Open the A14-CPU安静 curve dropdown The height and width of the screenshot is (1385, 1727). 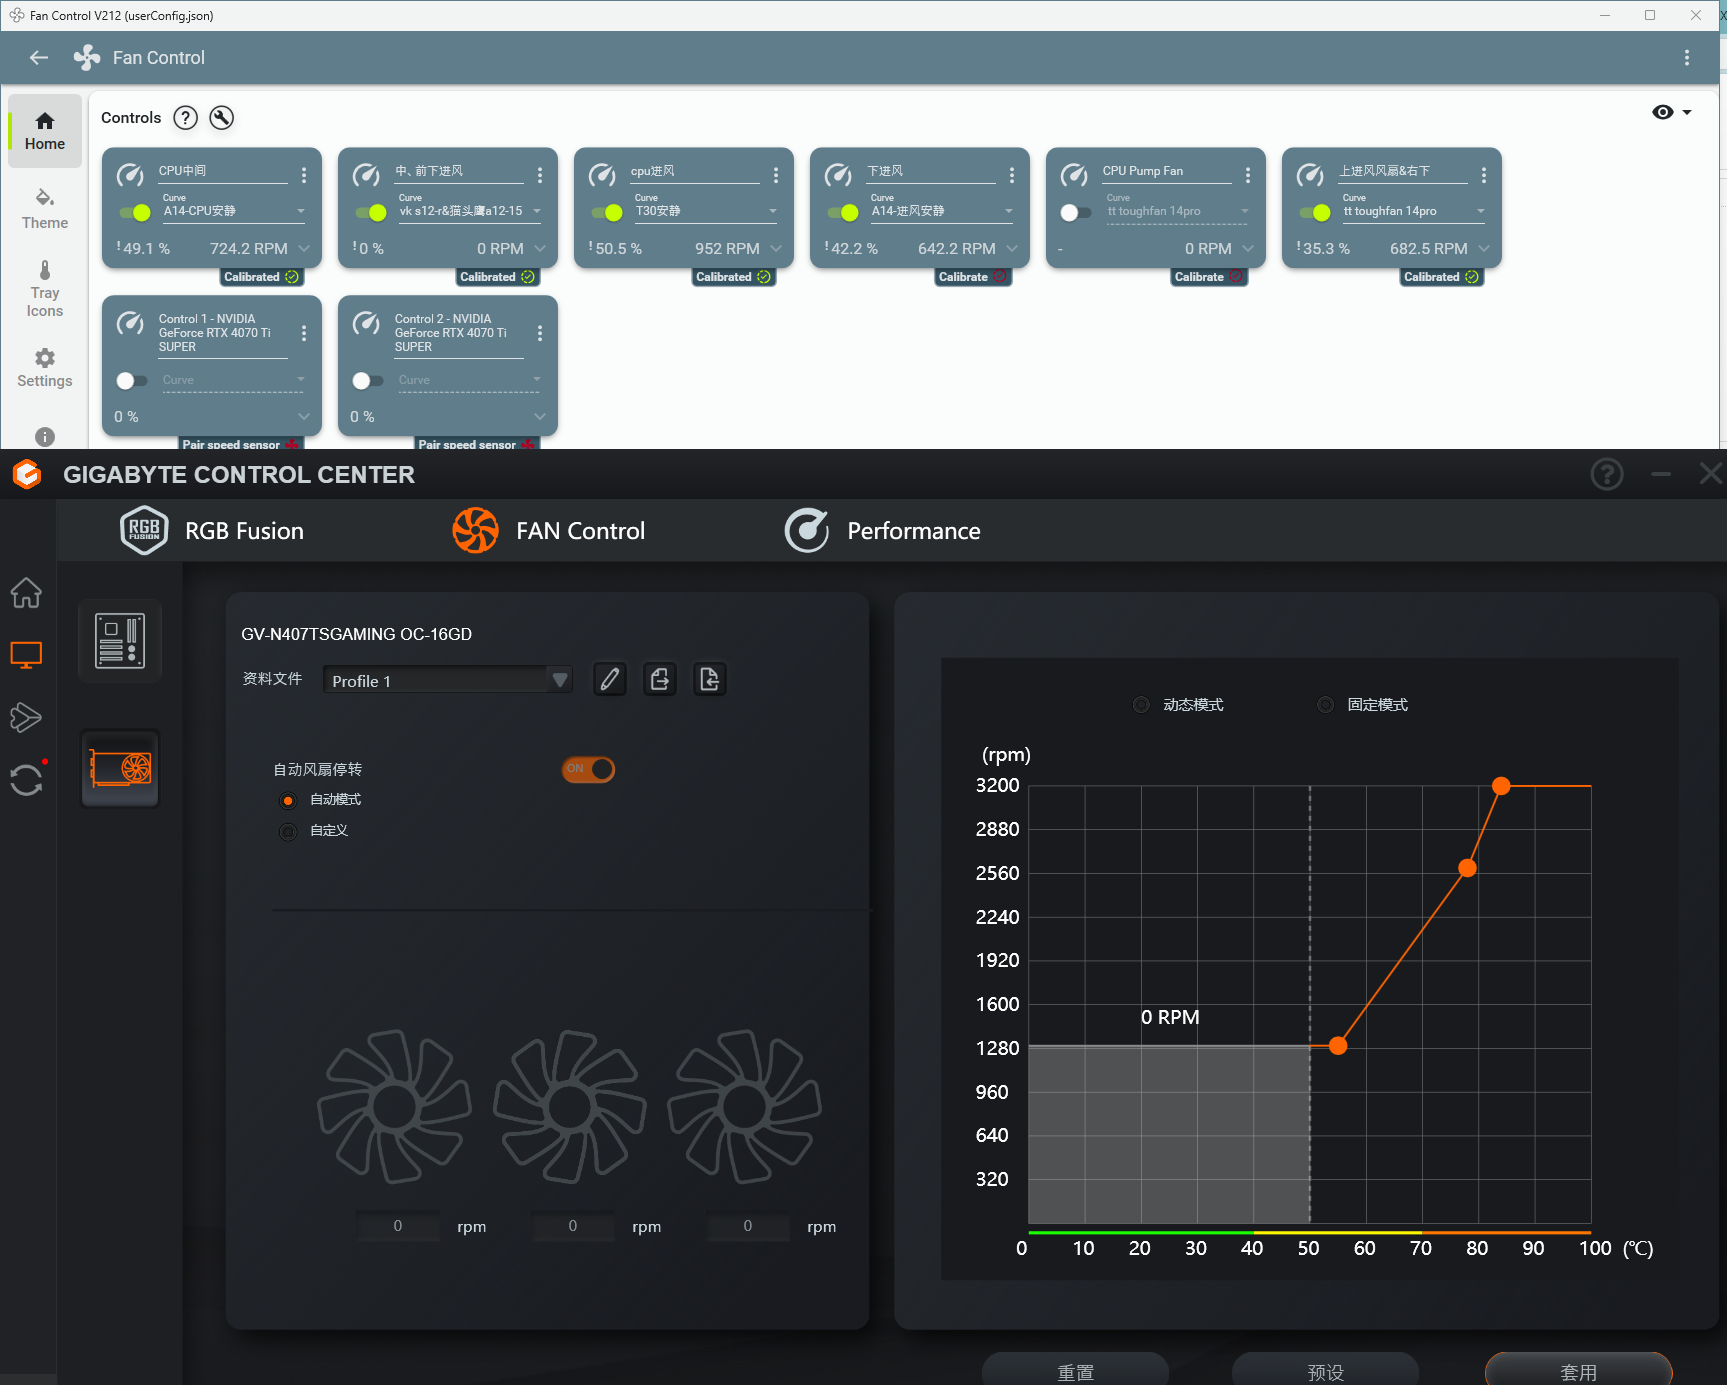tap(234, 211)
